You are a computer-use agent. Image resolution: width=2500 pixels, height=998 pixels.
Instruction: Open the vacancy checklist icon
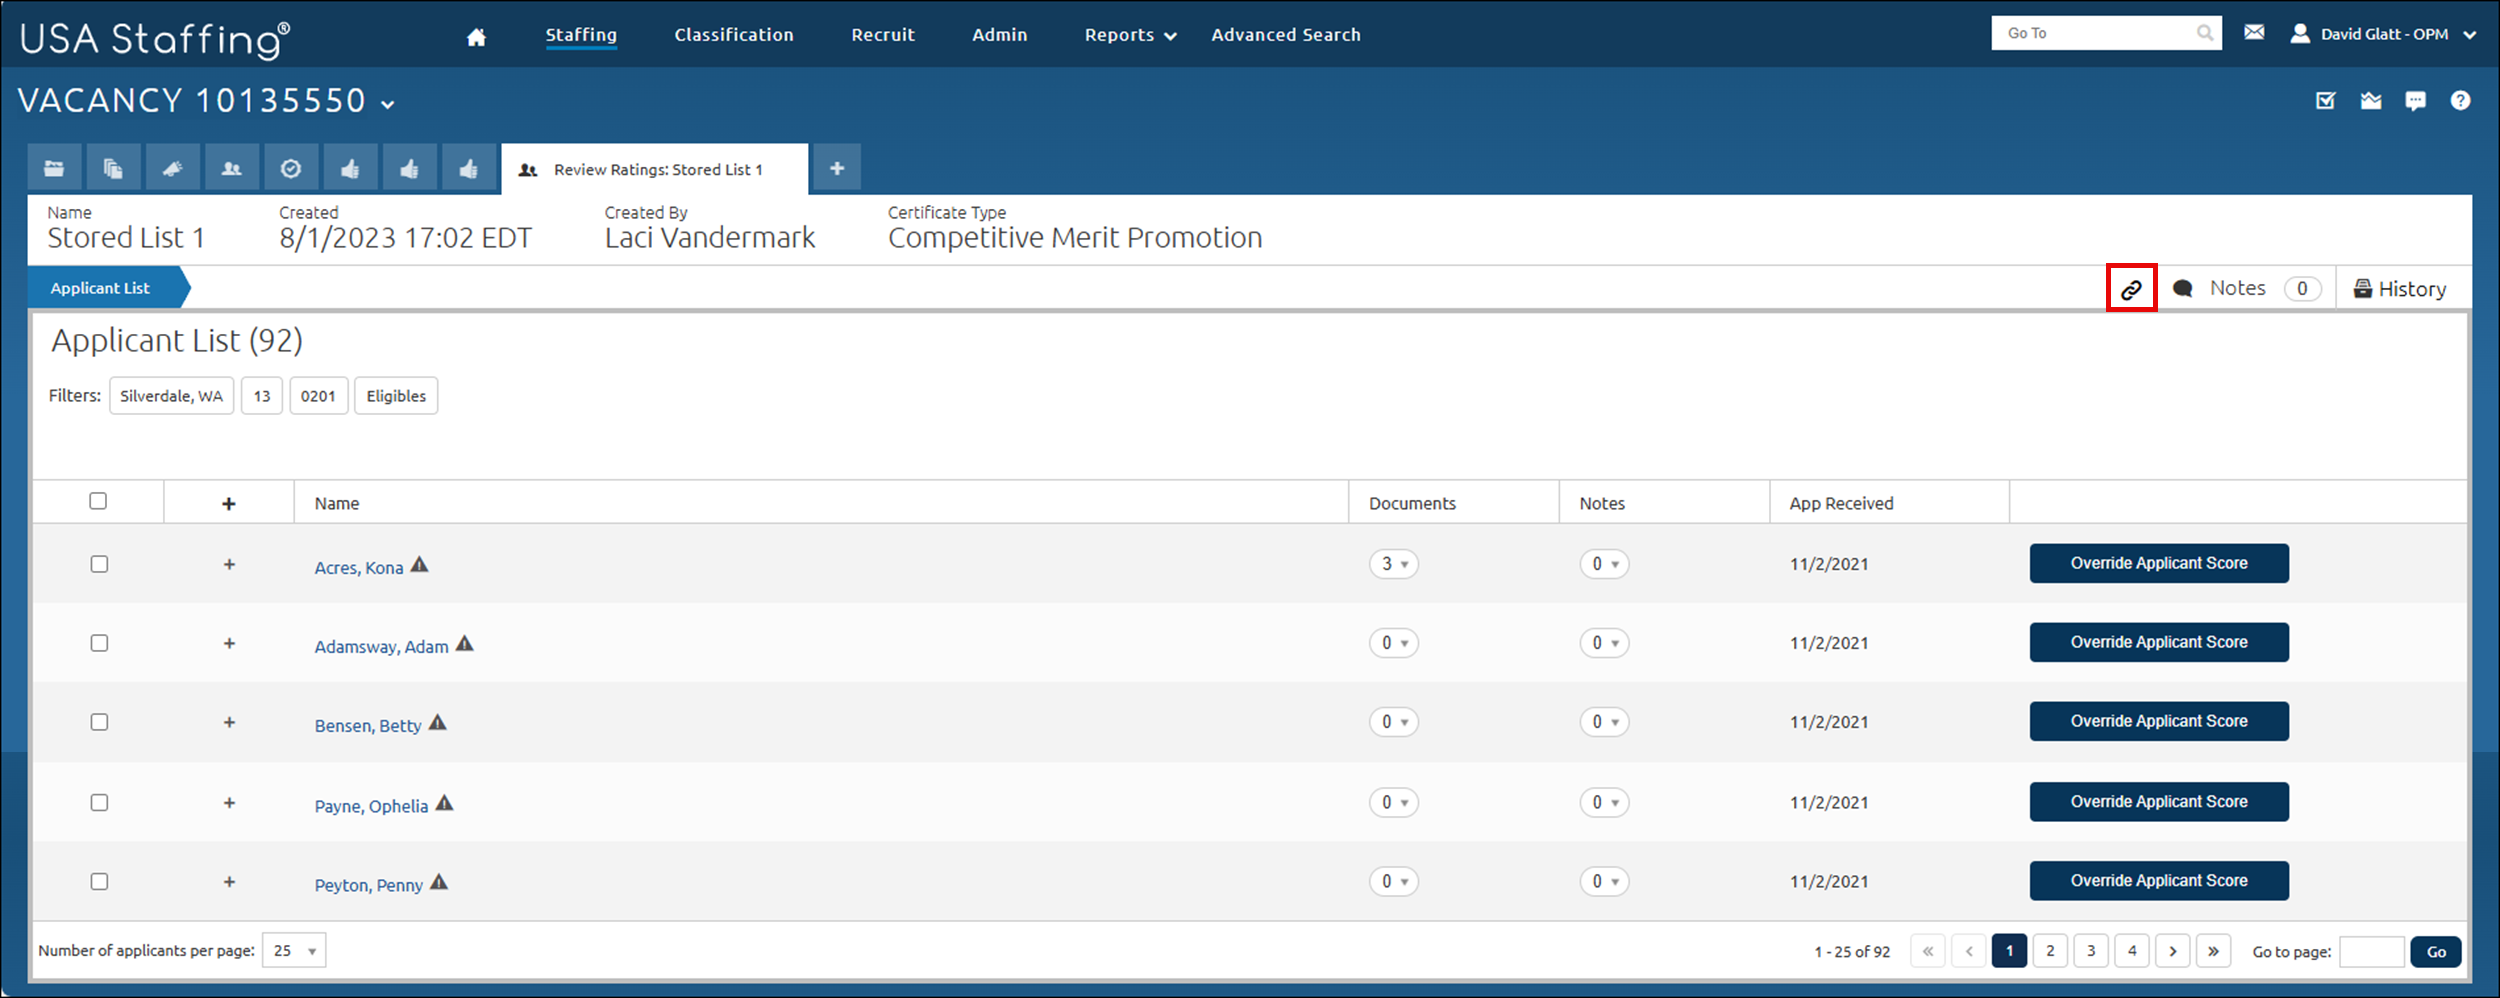pyautogui.click(x=2326, y=100)
